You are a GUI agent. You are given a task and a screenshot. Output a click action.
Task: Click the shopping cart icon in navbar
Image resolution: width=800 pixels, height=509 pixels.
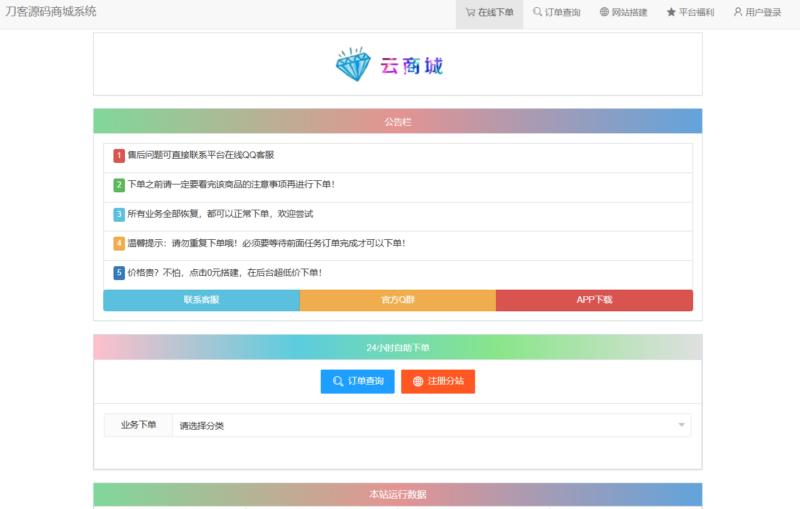coord(470,12)
